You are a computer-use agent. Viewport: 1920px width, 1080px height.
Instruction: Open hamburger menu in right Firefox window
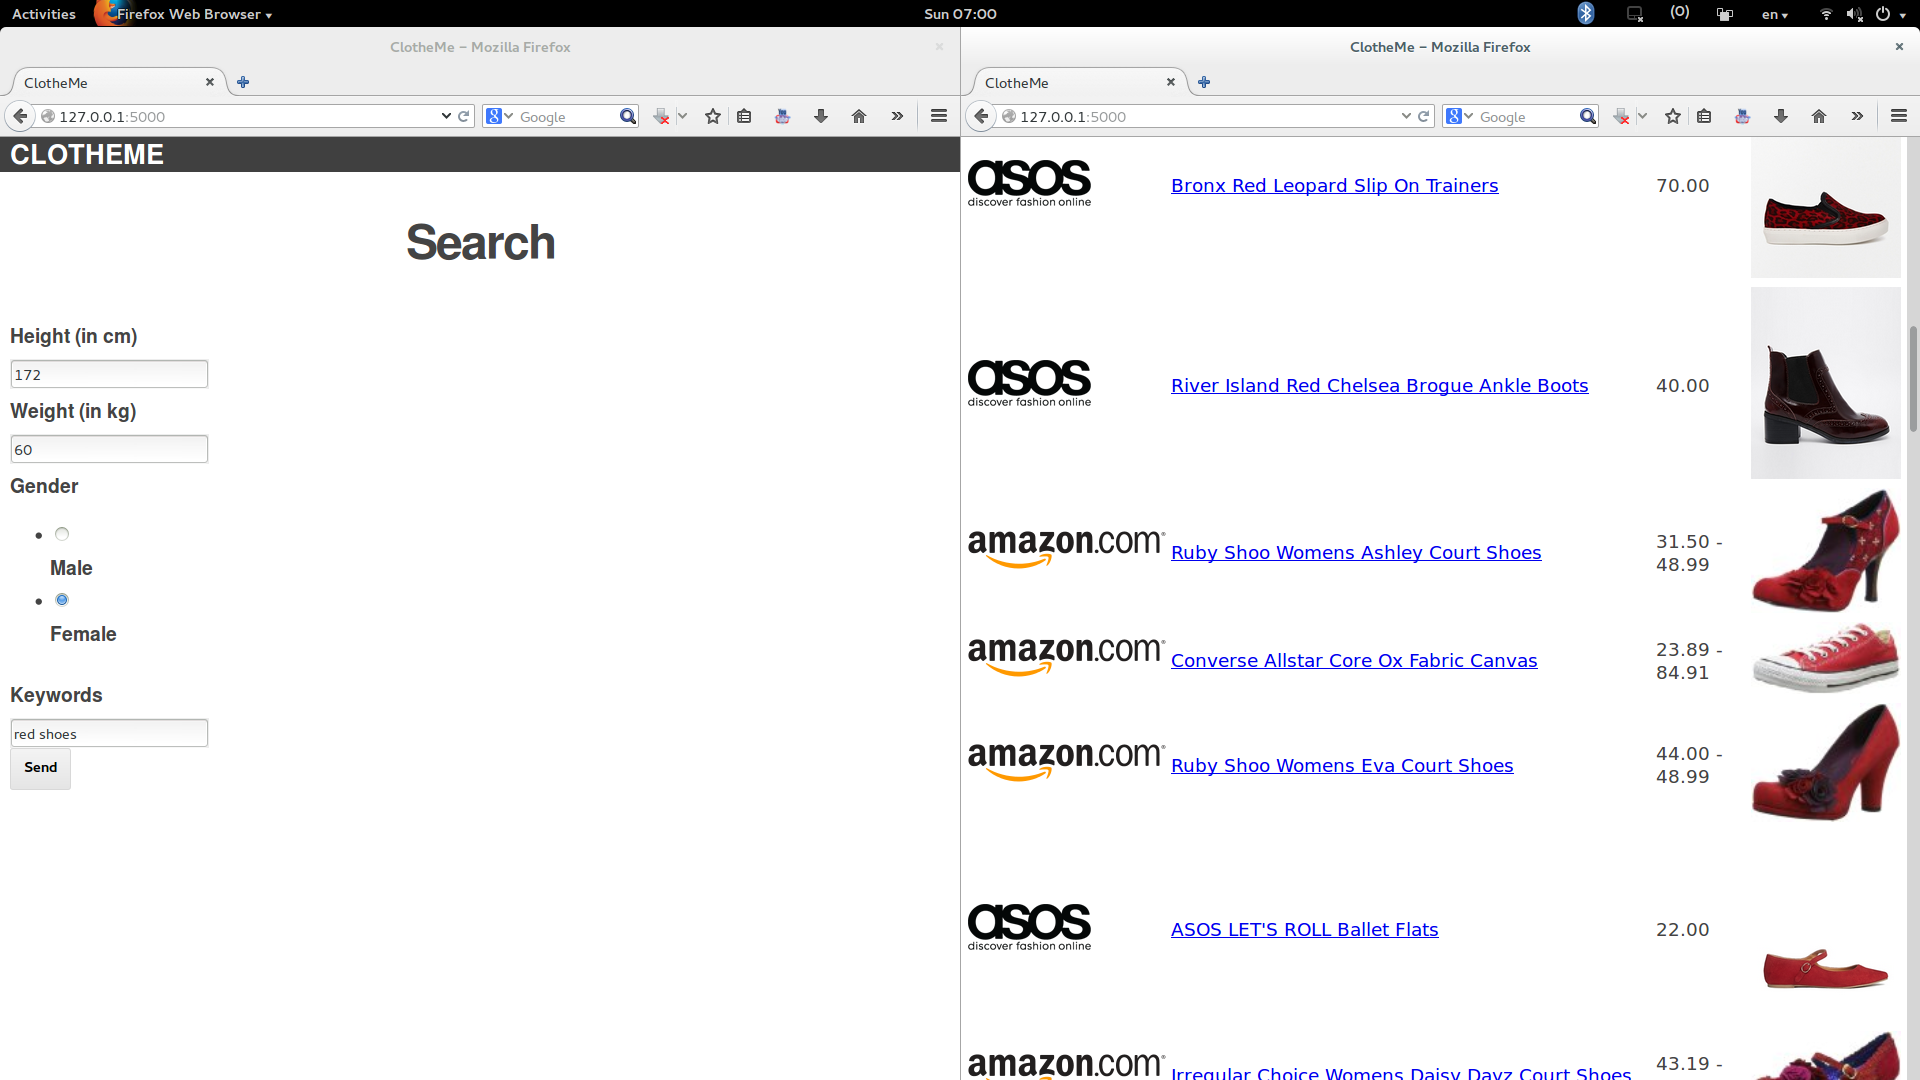click(1899, 117)
